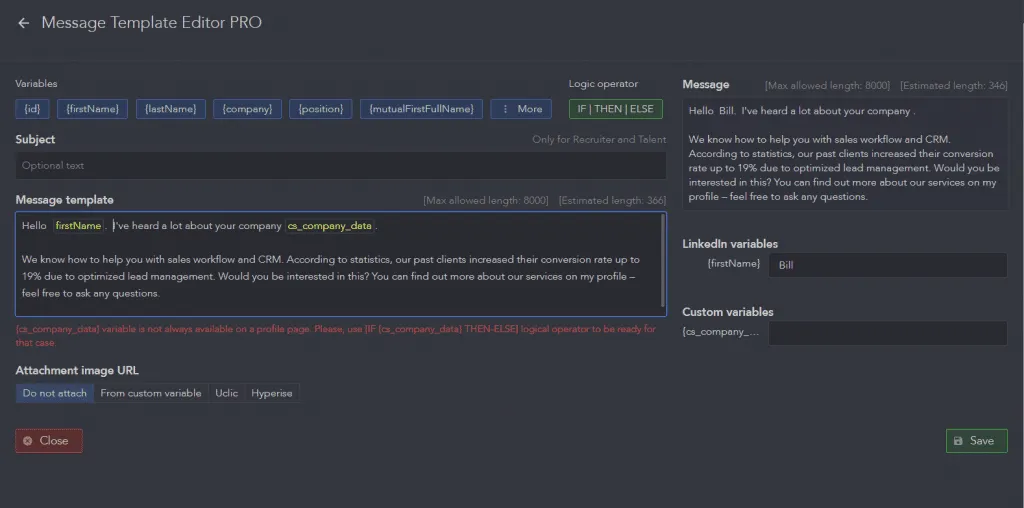
Task: Click 'Only for Recruiter and Talent' note
Action: pyautogui.click(x=599, y=139)
